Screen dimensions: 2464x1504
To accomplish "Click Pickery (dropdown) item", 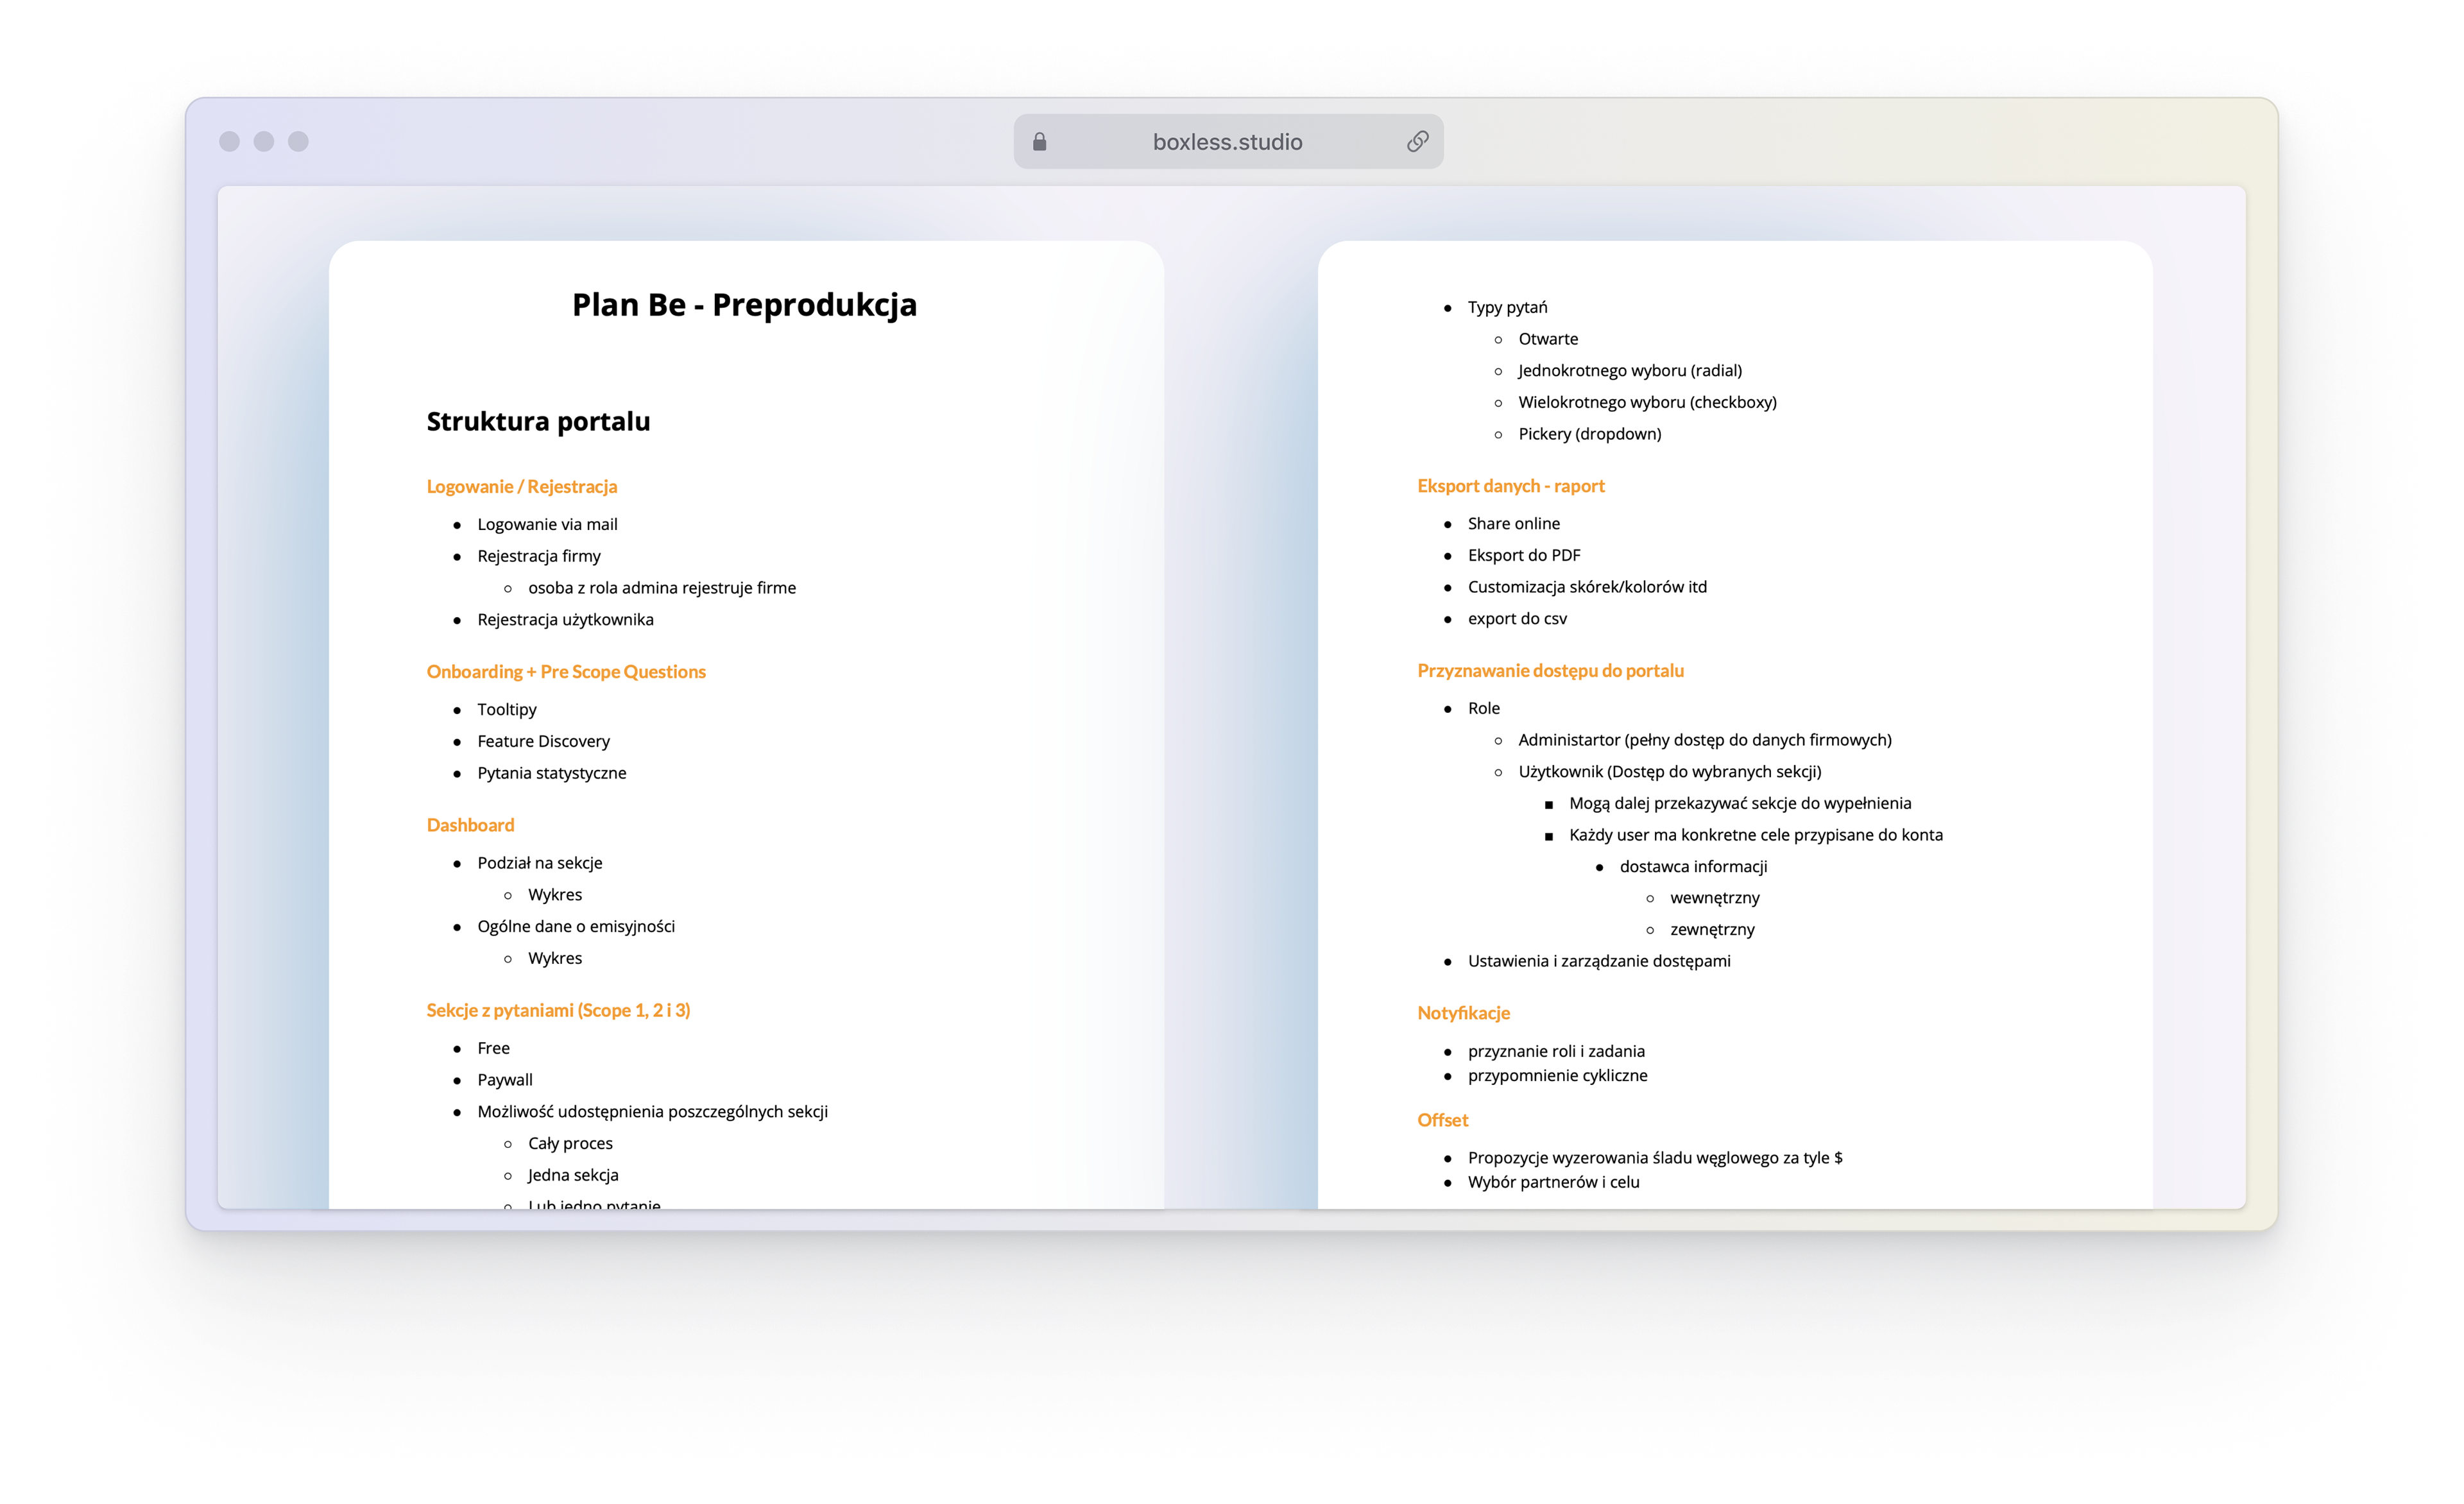I will [x=1589, y=434].
